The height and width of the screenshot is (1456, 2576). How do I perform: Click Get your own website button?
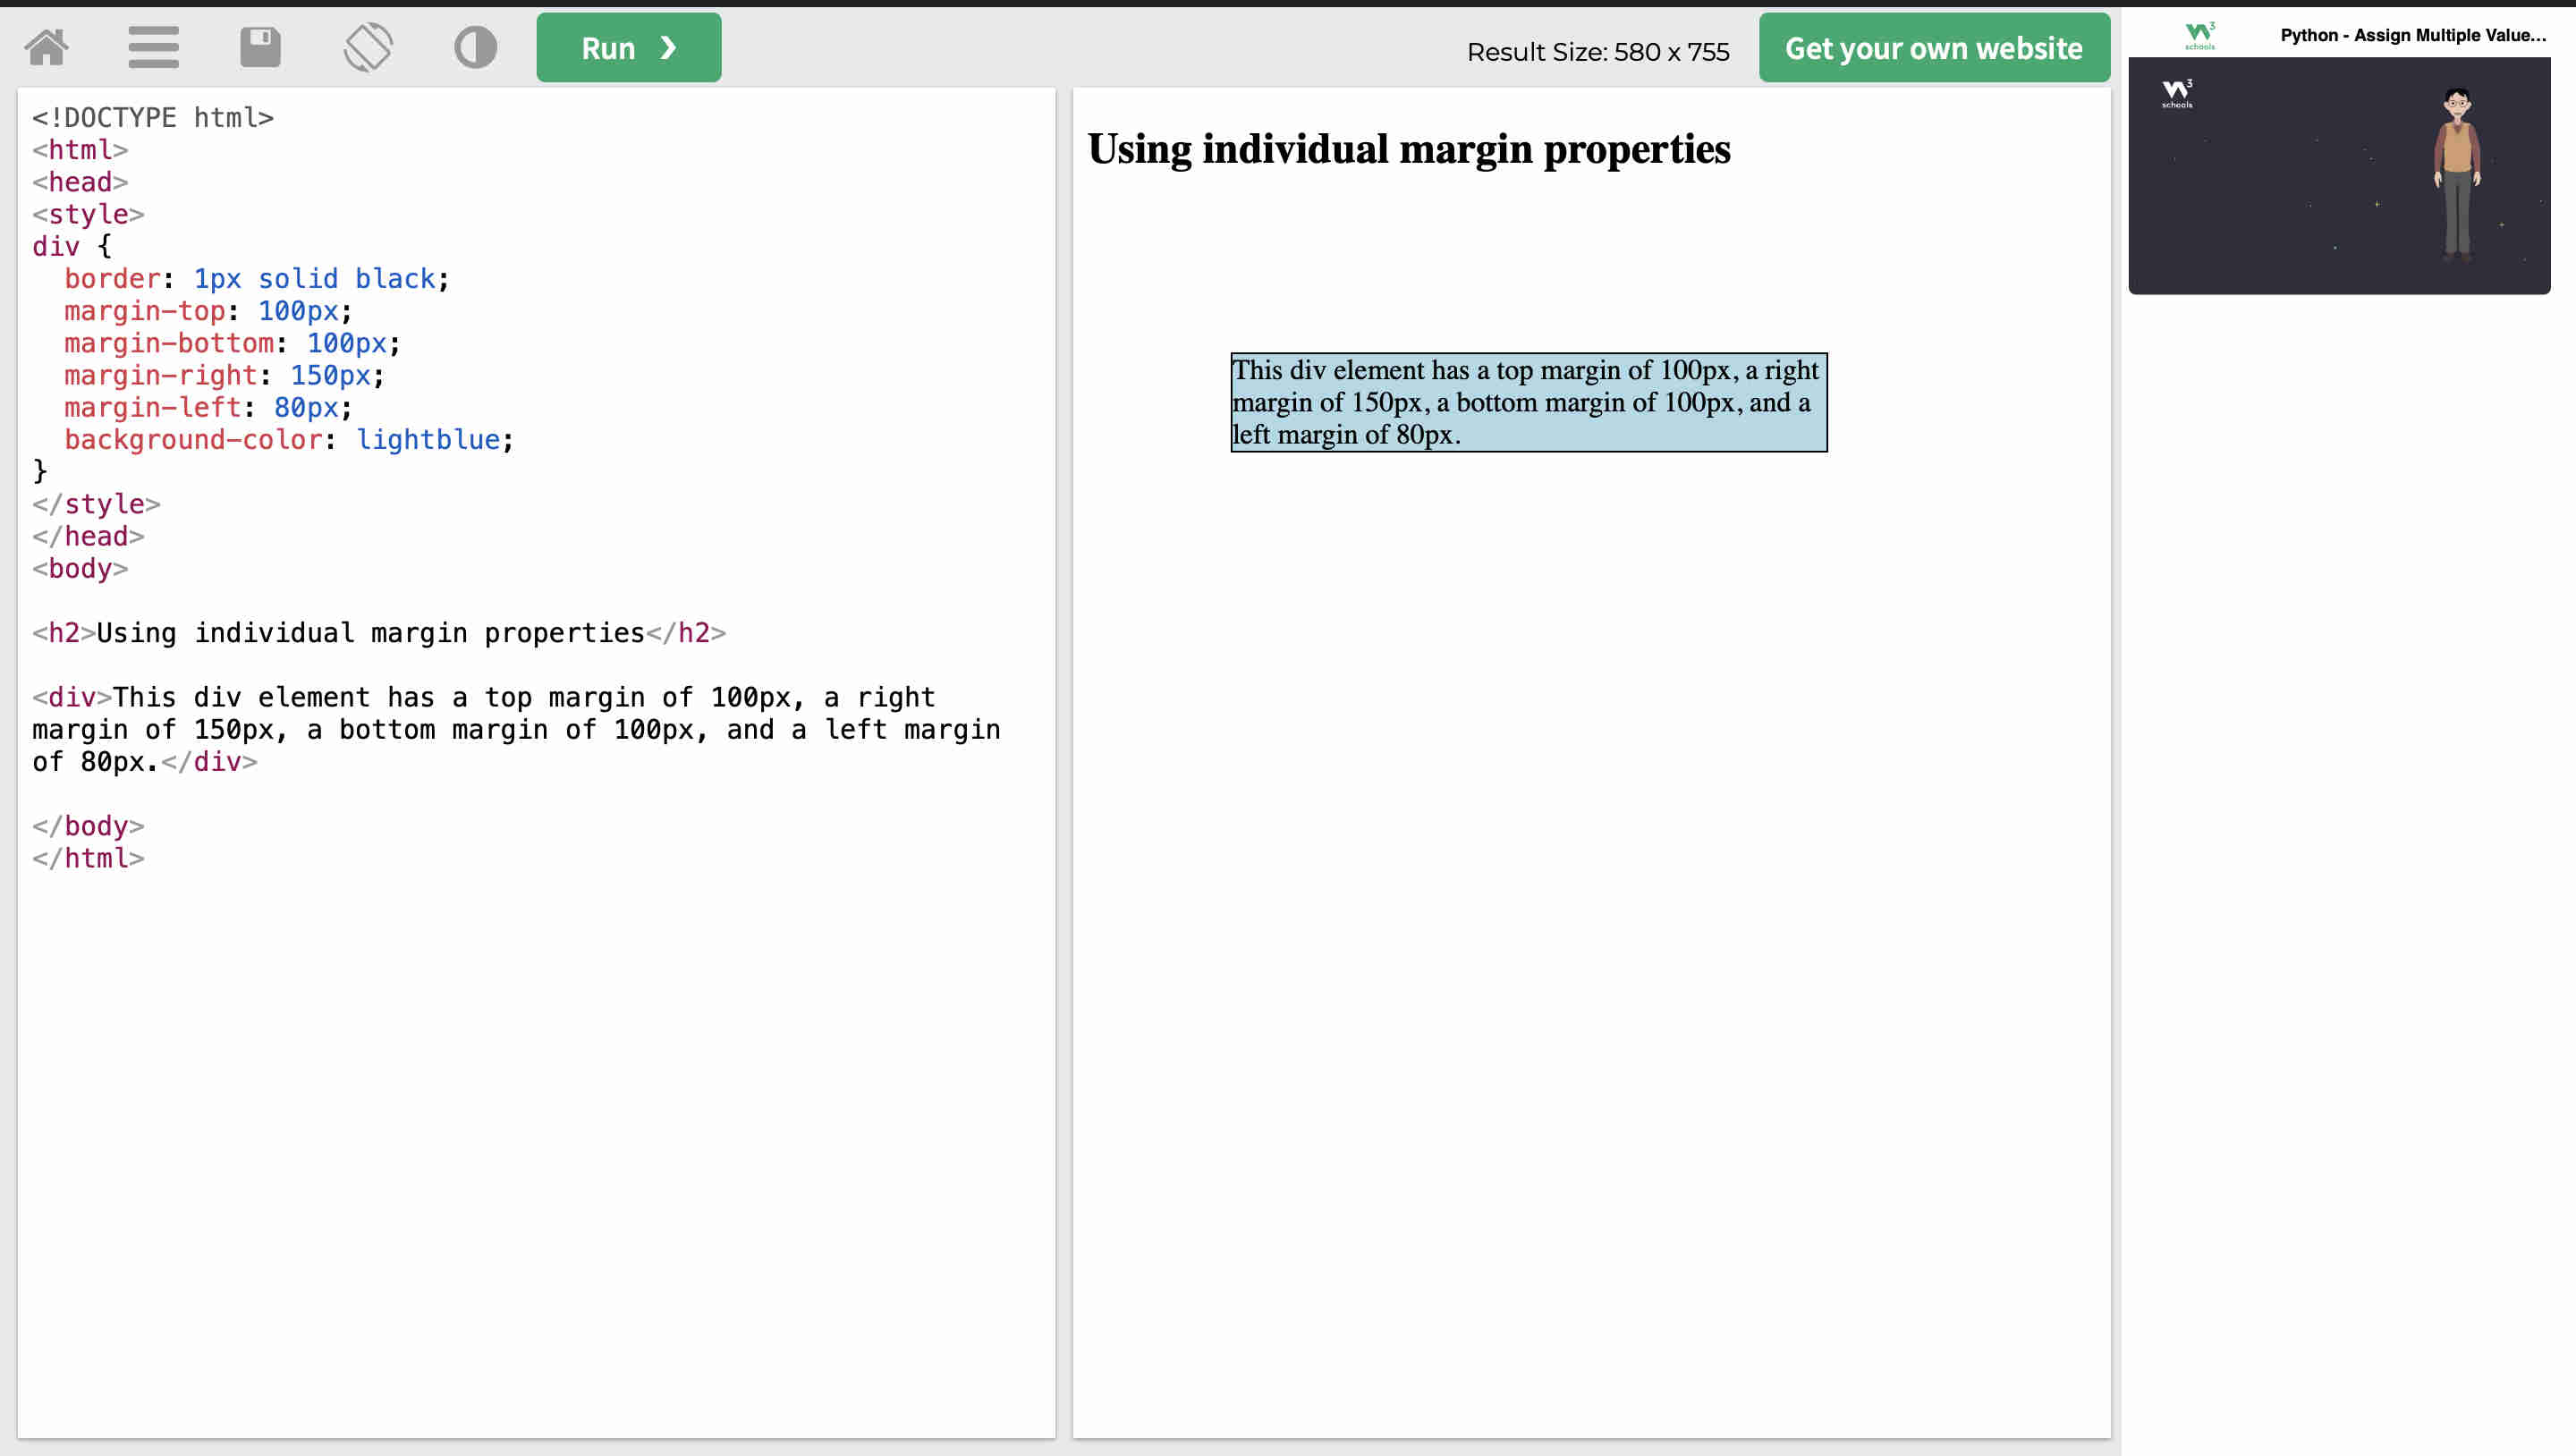tap(1933, 48)
